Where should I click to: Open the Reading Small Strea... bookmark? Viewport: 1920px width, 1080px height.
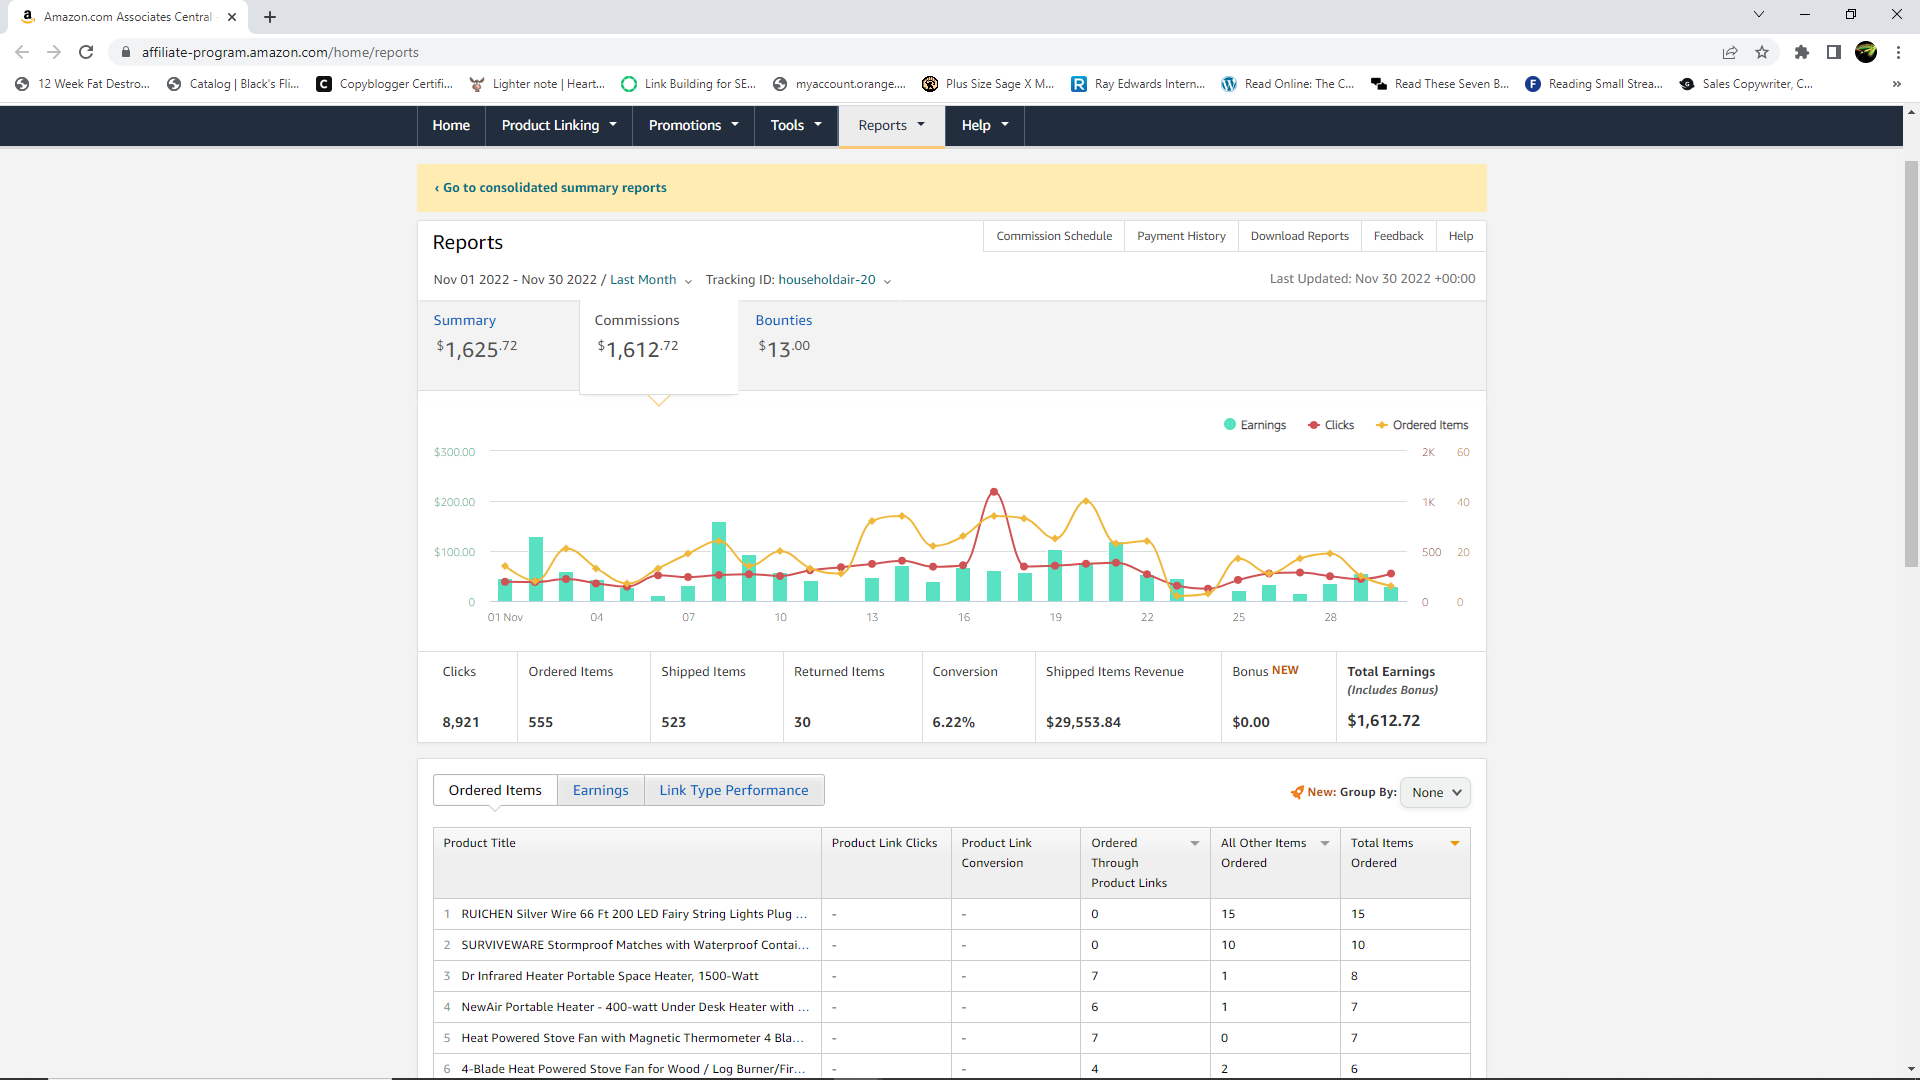[1594, 84]
